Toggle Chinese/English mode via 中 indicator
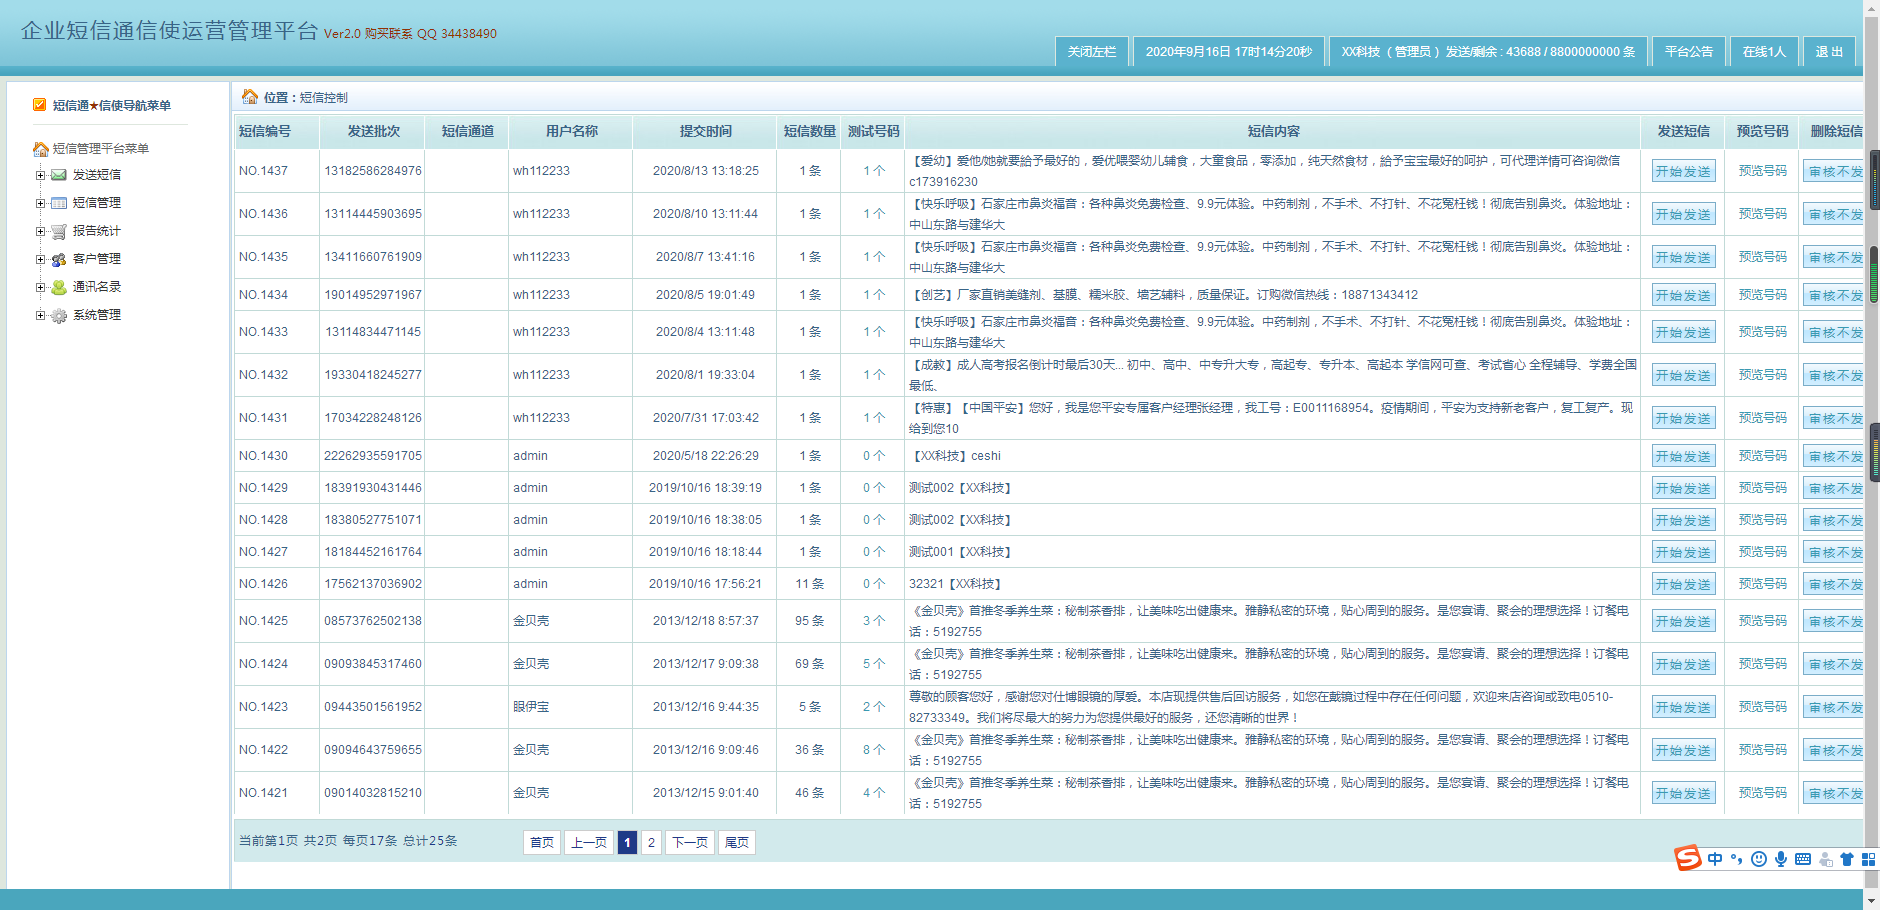 [1715, 859]
